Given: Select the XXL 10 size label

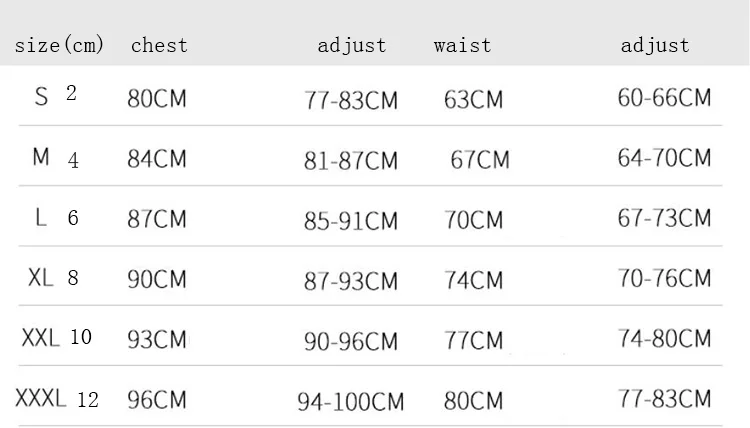Looking at the screenshot, I should click(x=56, y=338).
